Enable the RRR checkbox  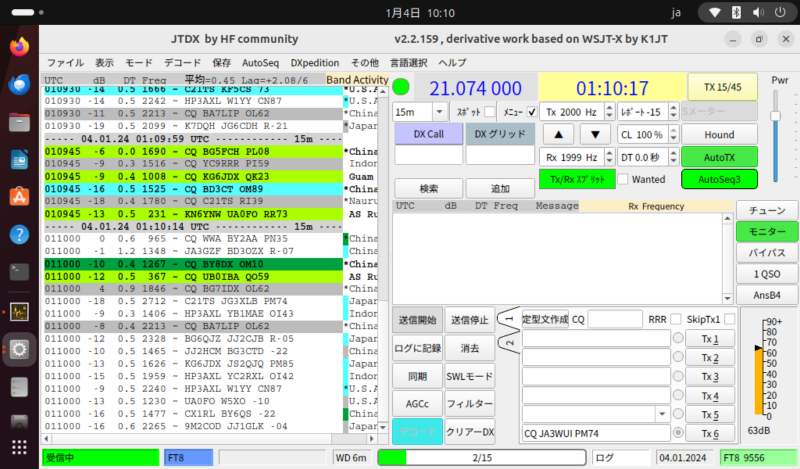click(676, 319)
